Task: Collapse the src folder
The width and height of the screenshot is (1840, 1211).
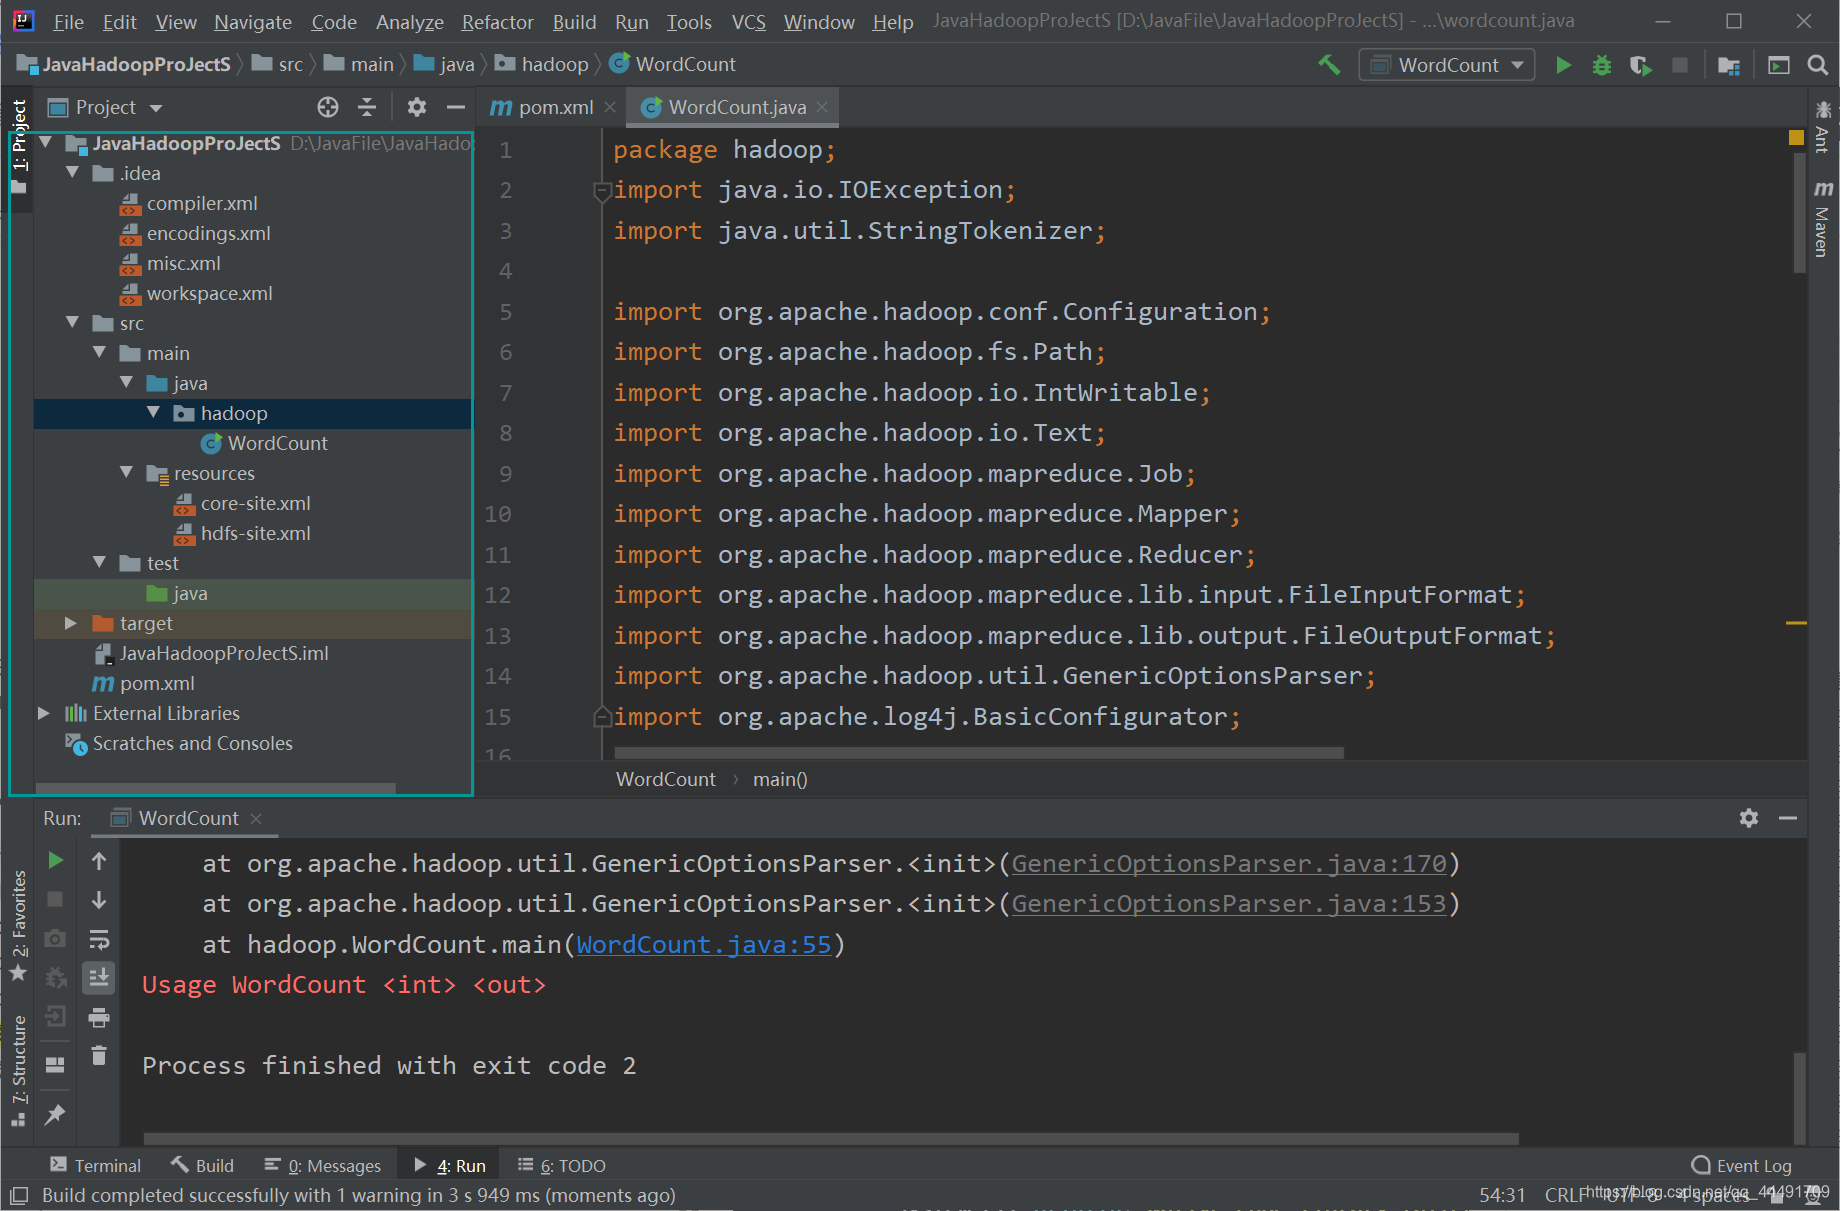Action: click(x=72, y=323)
